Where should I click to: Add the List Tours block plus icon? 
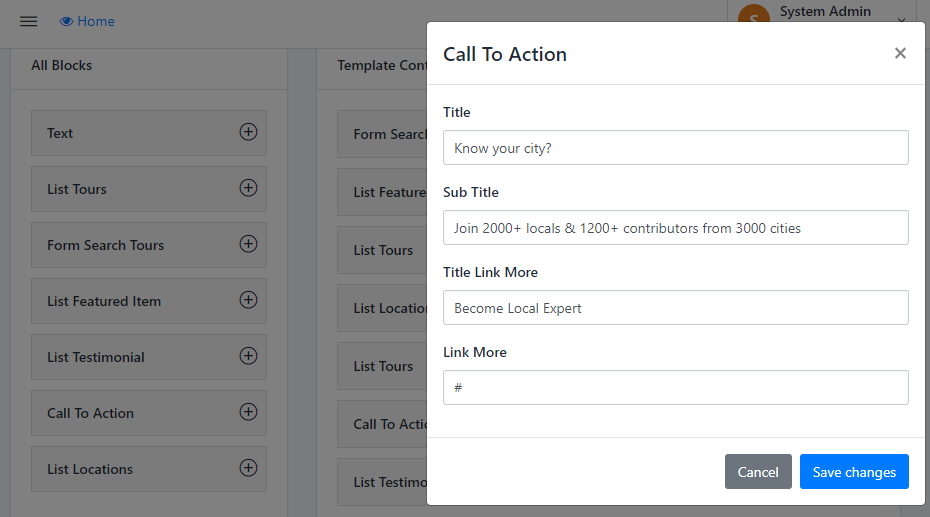click(x=248, y=188)
